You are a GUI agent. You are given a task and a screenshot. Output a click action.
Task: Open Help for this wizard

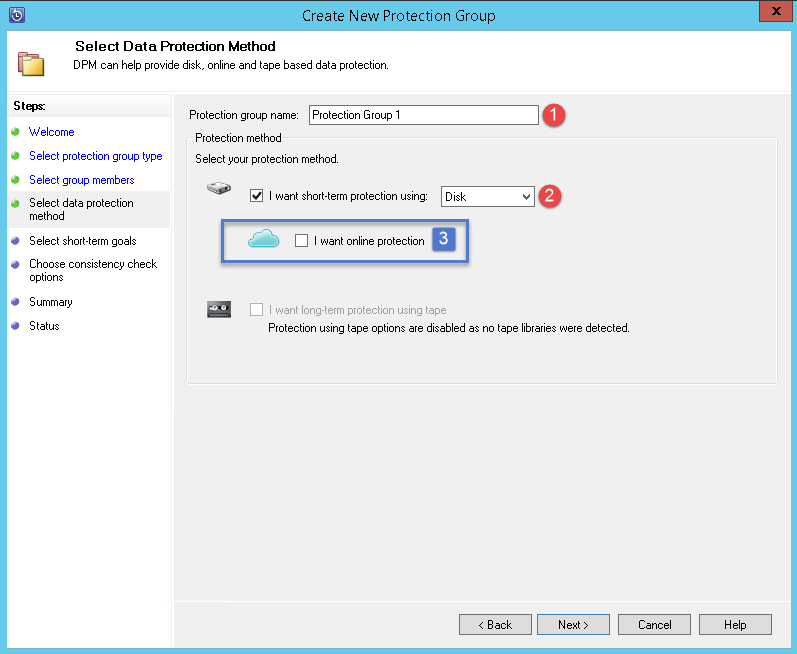pyautogui.click(x=735, y=625)
